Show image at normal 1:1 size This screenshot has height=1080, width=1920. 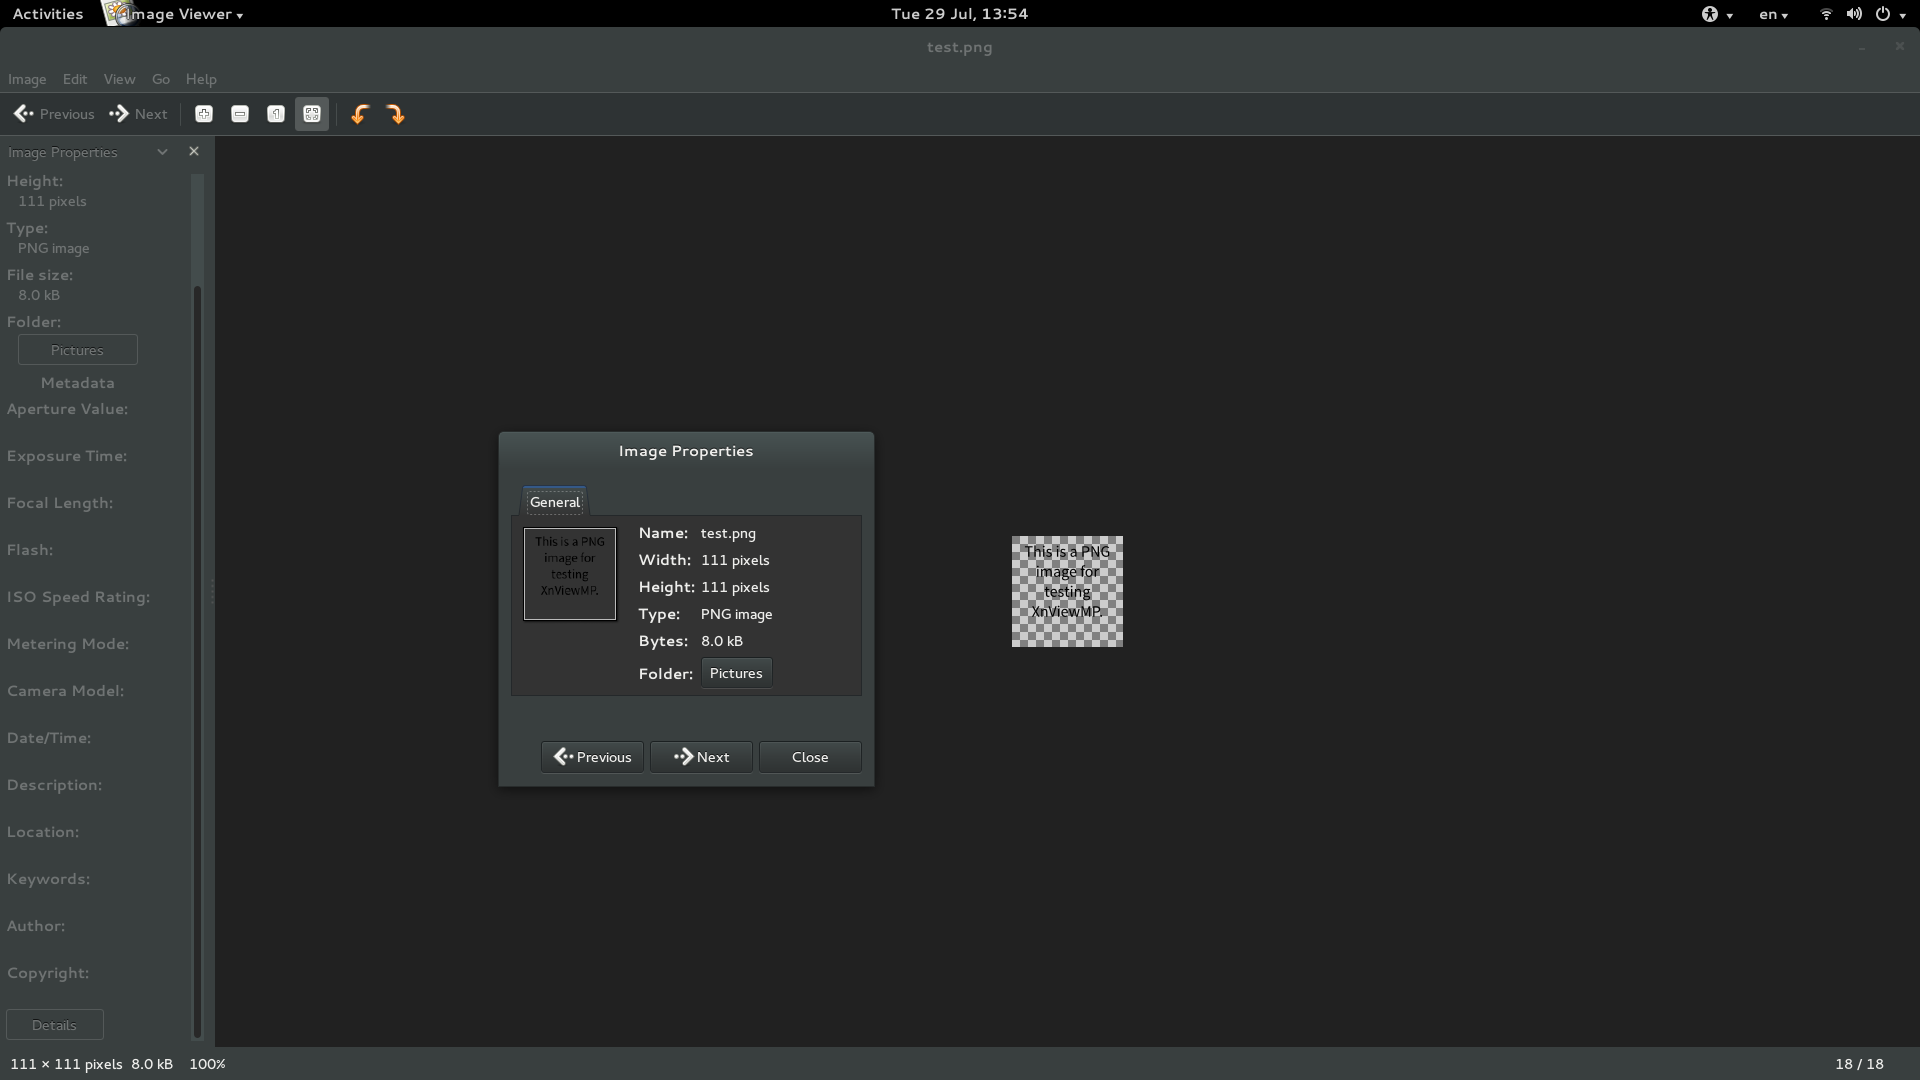click(x=276, y=114)
